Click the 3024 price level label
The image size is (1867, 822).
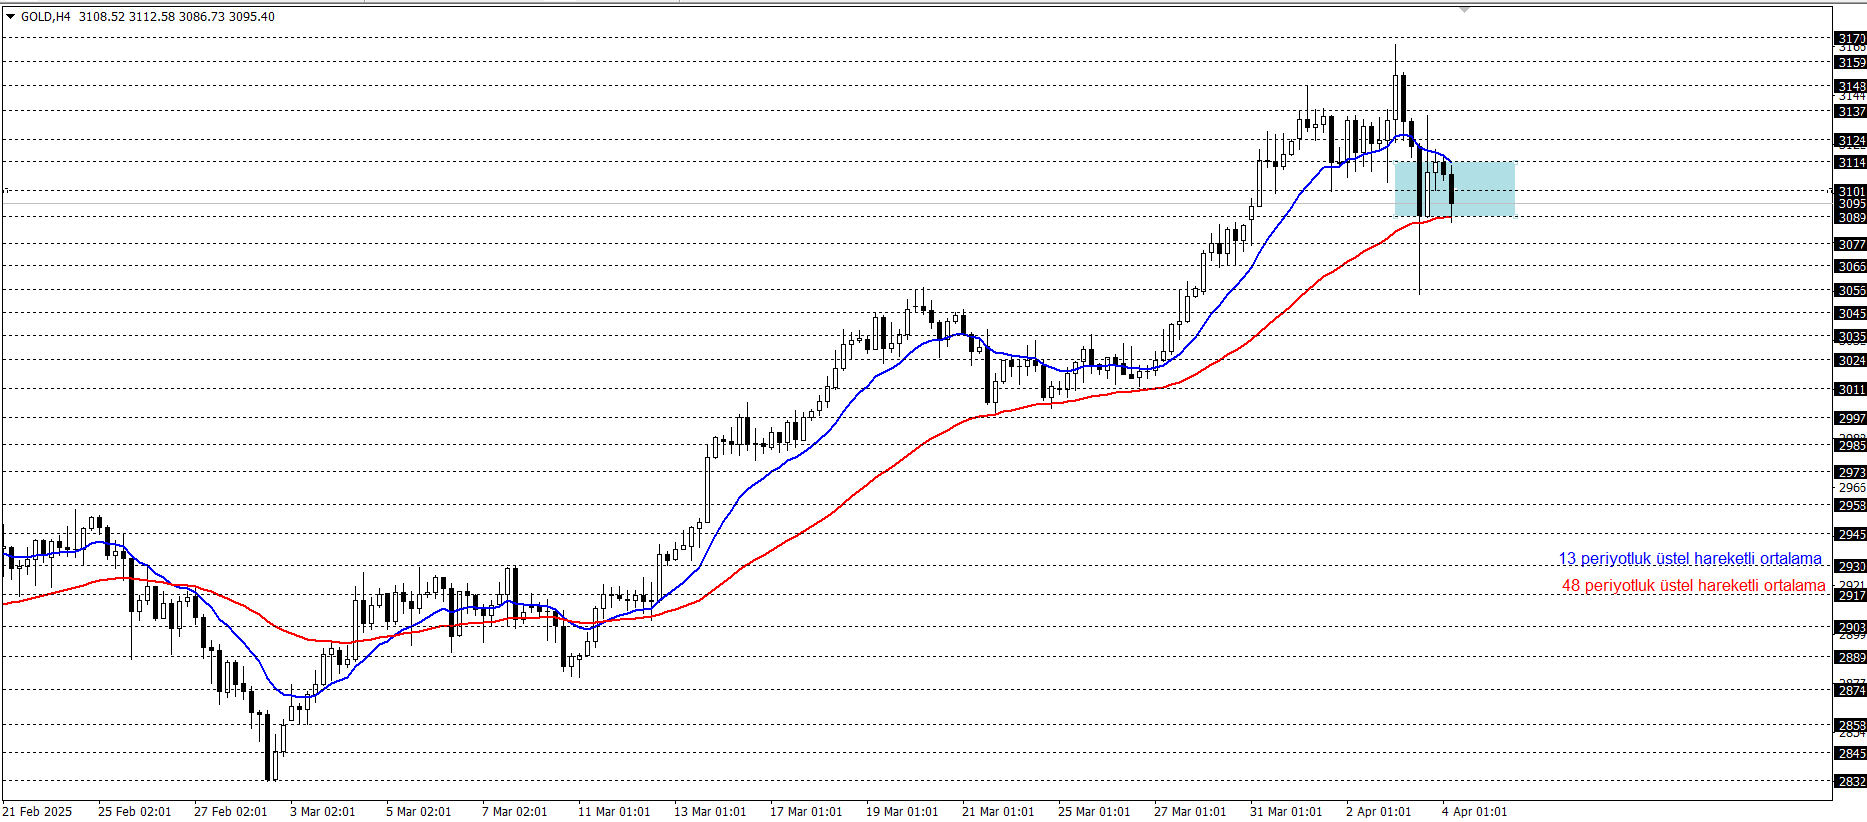[1851, 361]
